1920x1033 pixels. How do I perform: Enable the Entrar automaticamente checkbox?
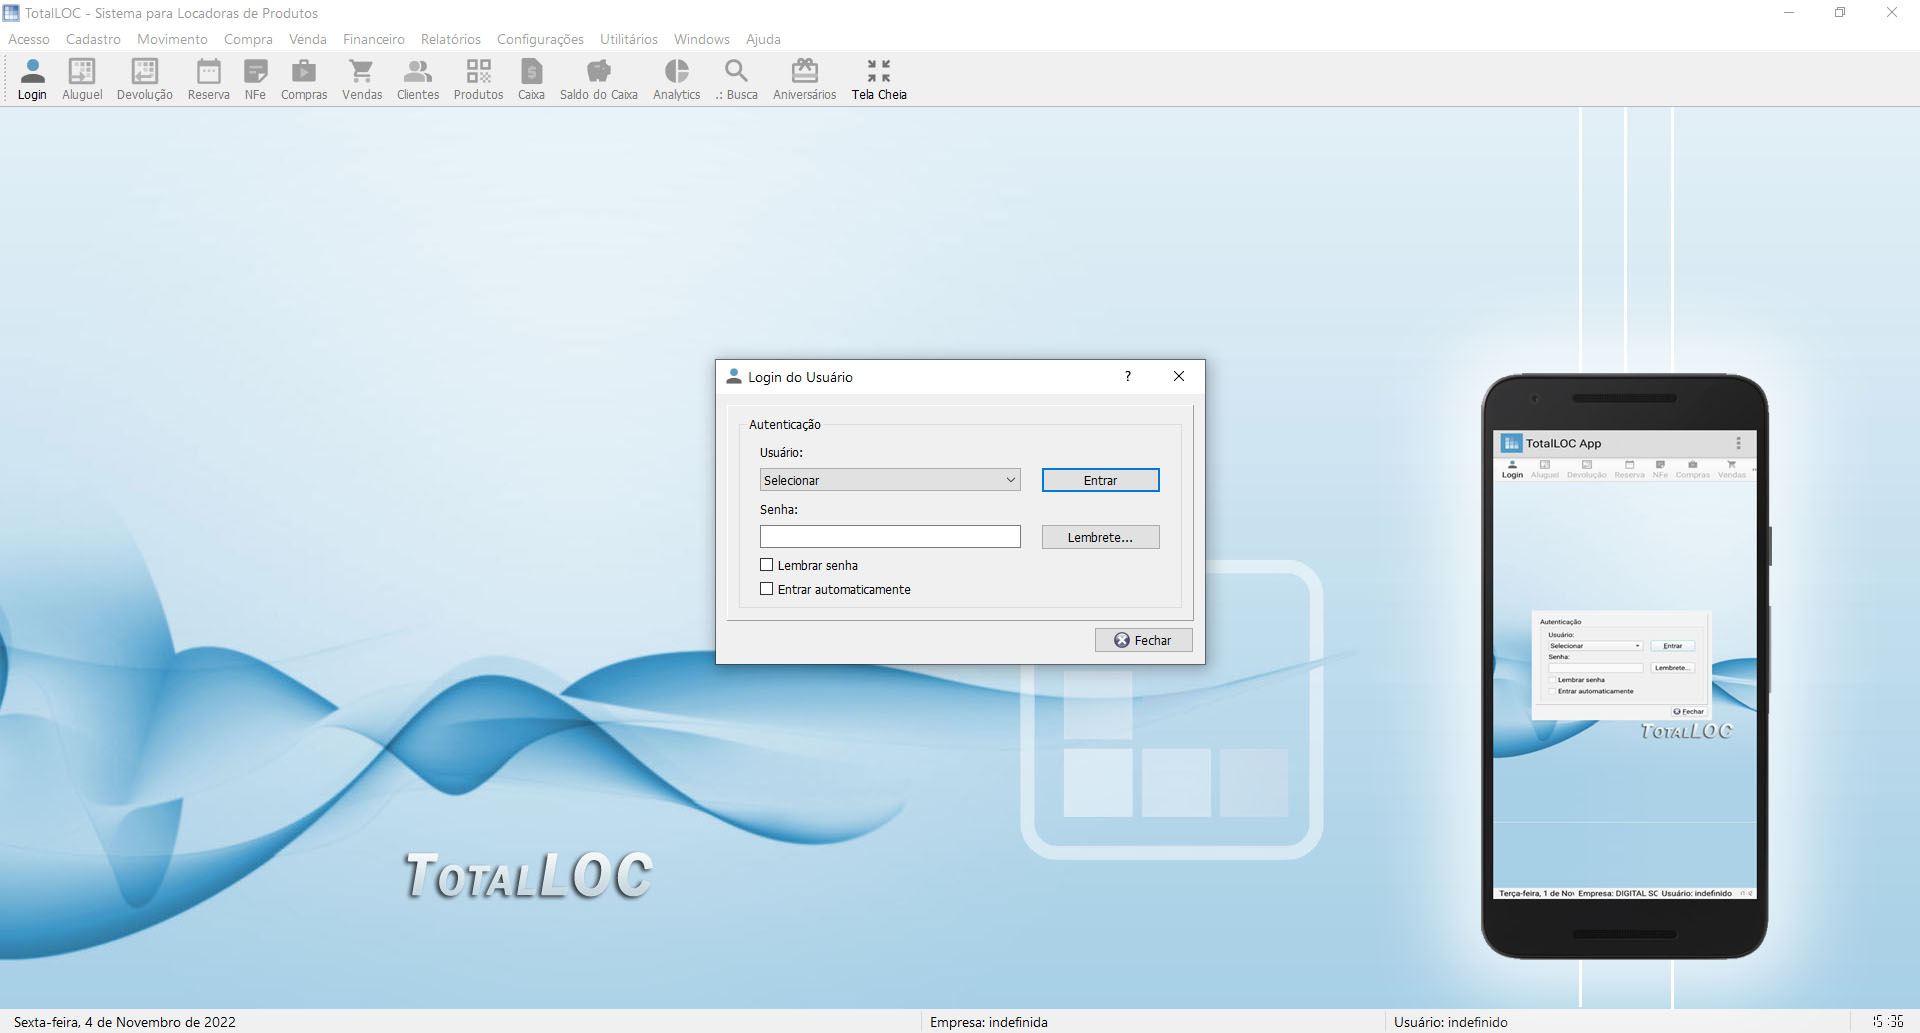click(x=767, y=589)
